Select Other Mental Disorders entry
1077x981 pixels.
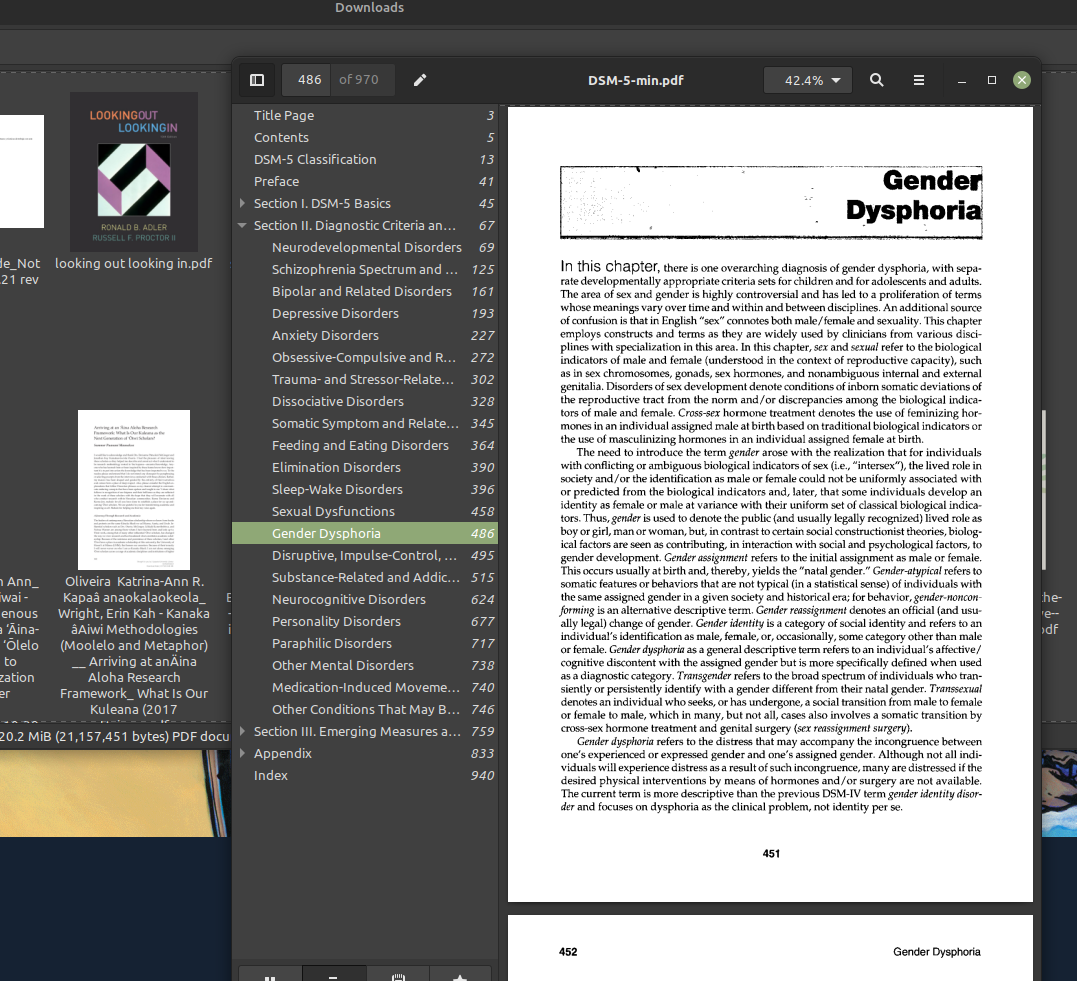click(365, 665)
